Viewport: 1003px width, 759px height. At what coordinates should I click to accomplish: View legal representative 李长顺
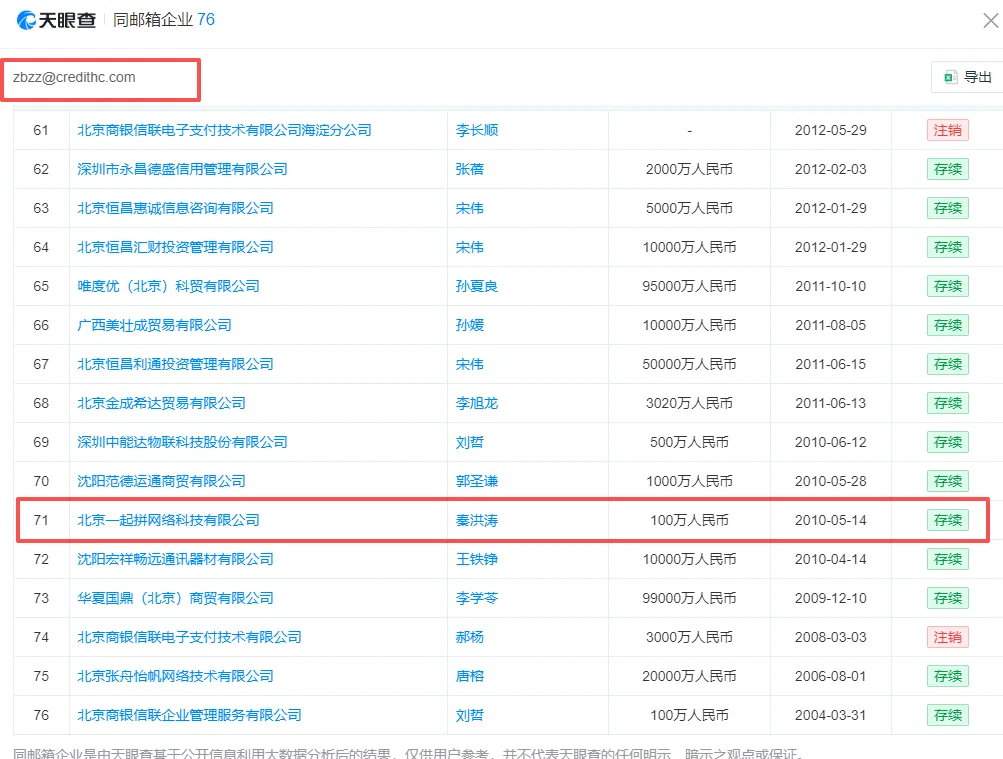pyautogui.click(x=477, y=130)
